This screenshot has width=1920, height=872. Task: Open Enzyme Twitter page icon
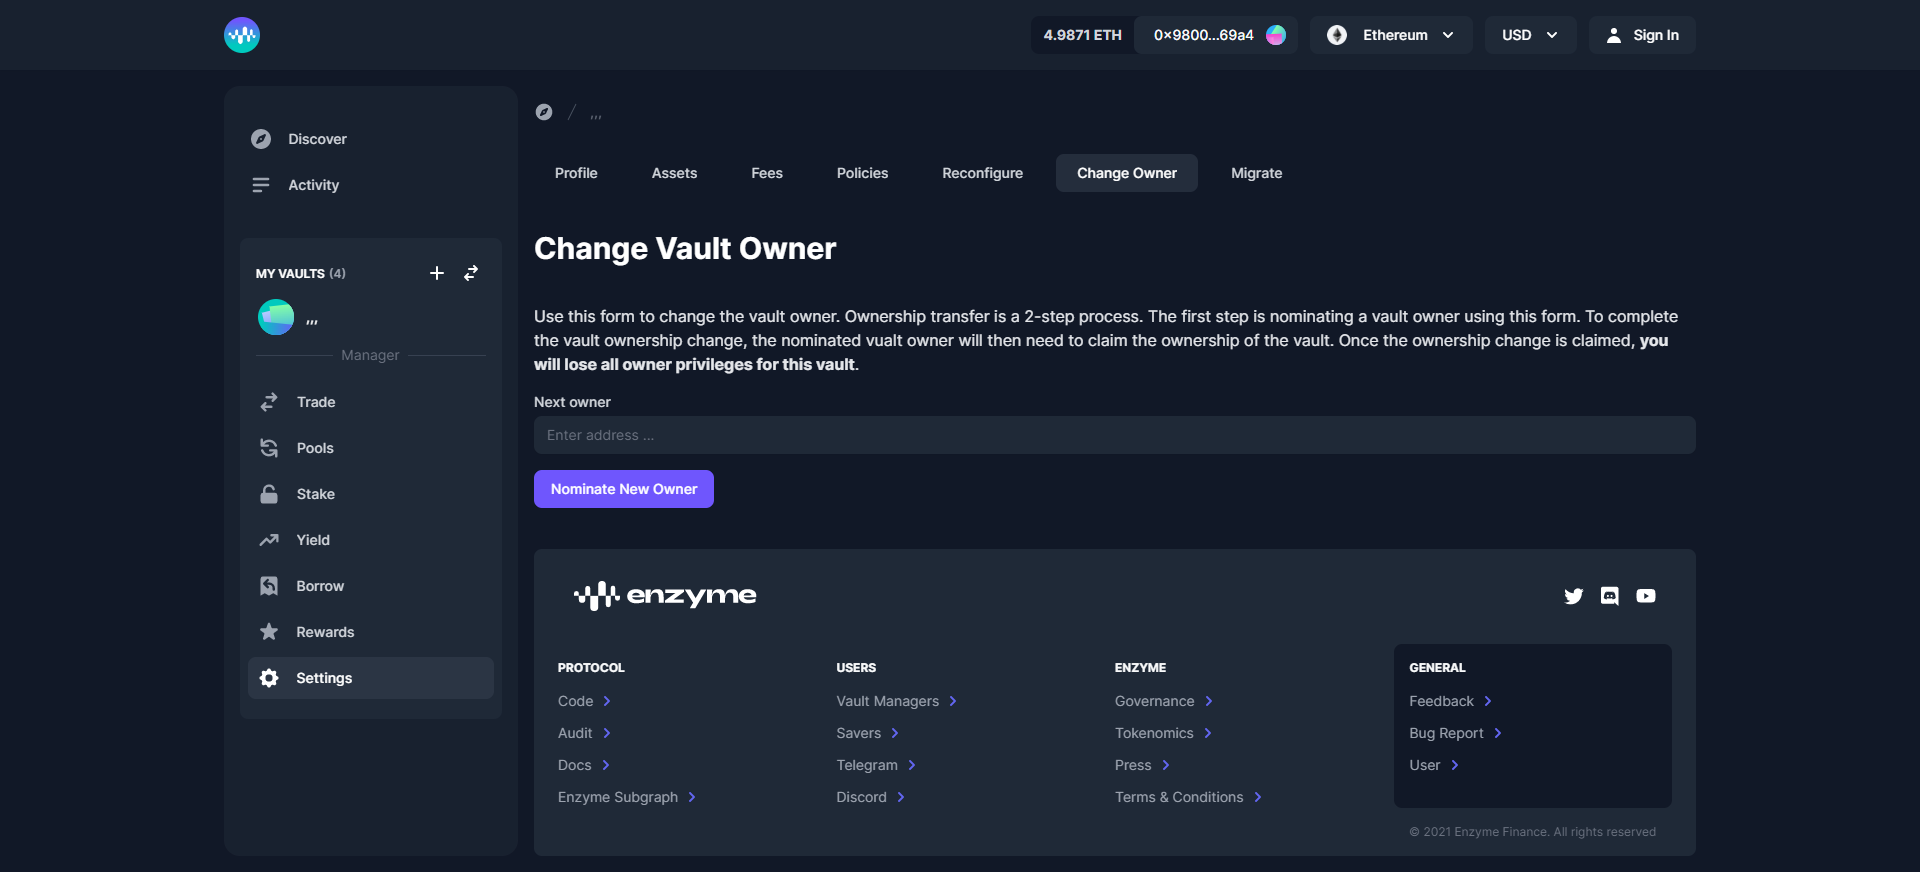coord(1574,596)
